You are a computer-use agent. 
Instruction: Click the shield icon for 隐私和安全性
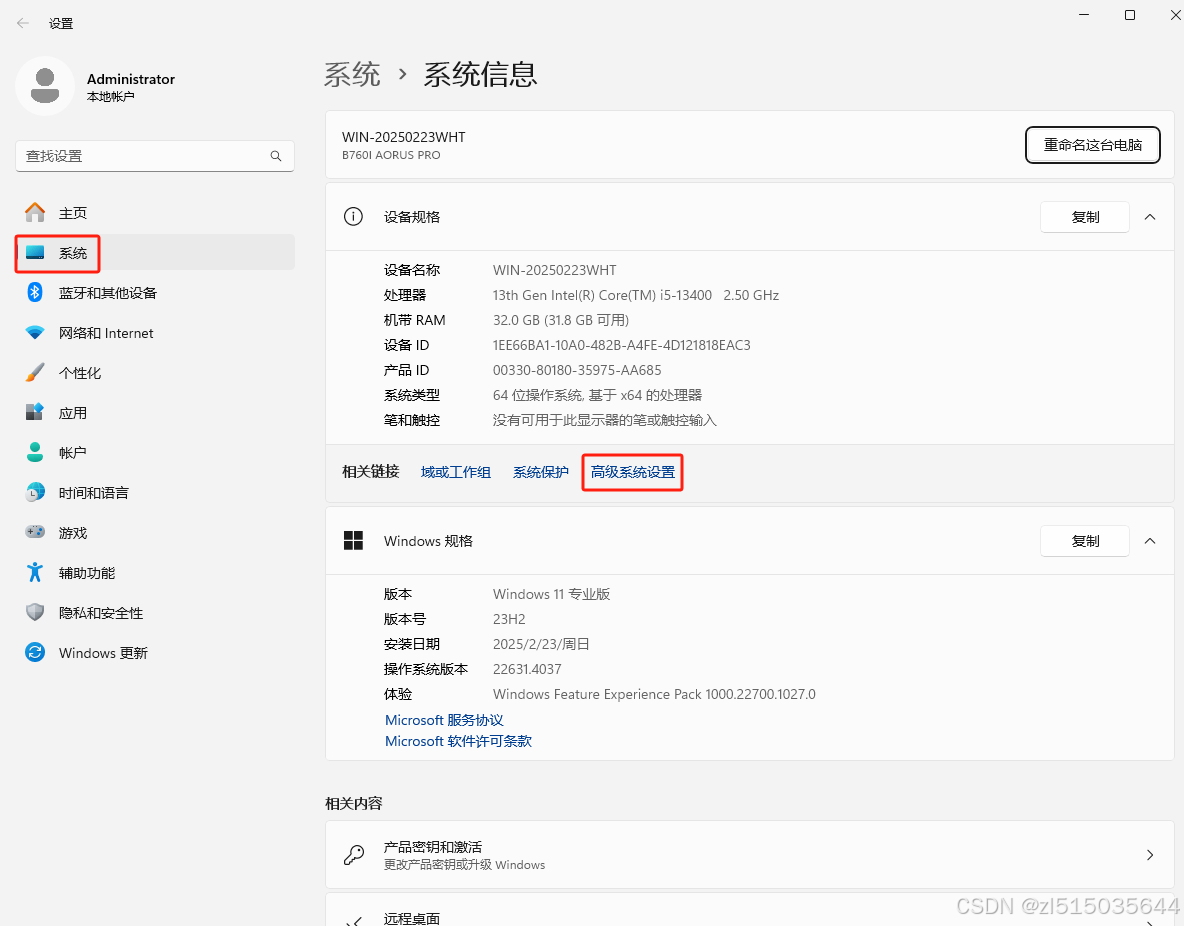coord(35,613)
